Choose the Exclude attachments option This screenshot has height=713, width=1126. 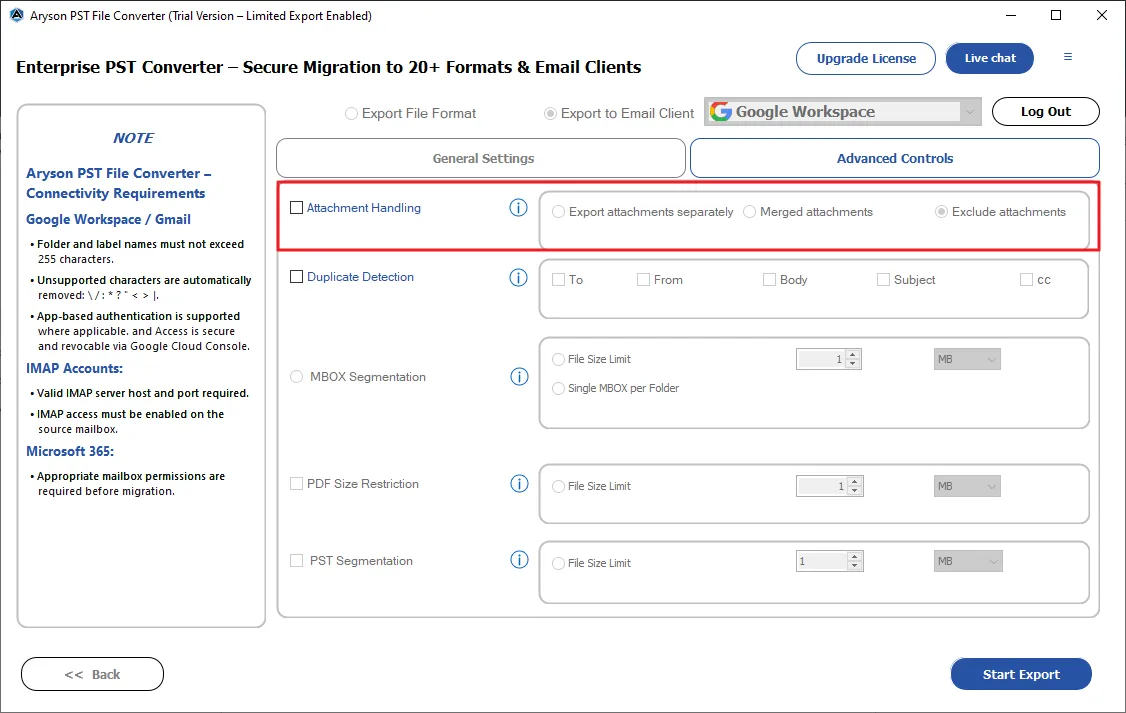click(x=941, y=212)
